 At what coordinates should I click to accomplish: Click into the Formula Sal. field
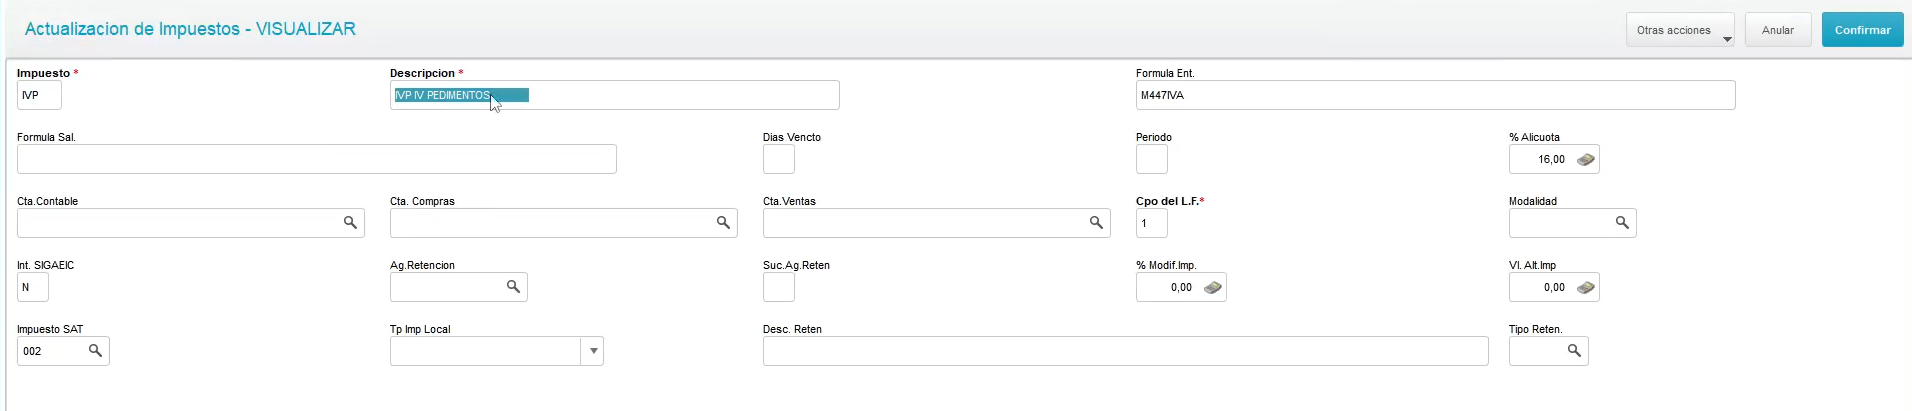click(317, 159)
